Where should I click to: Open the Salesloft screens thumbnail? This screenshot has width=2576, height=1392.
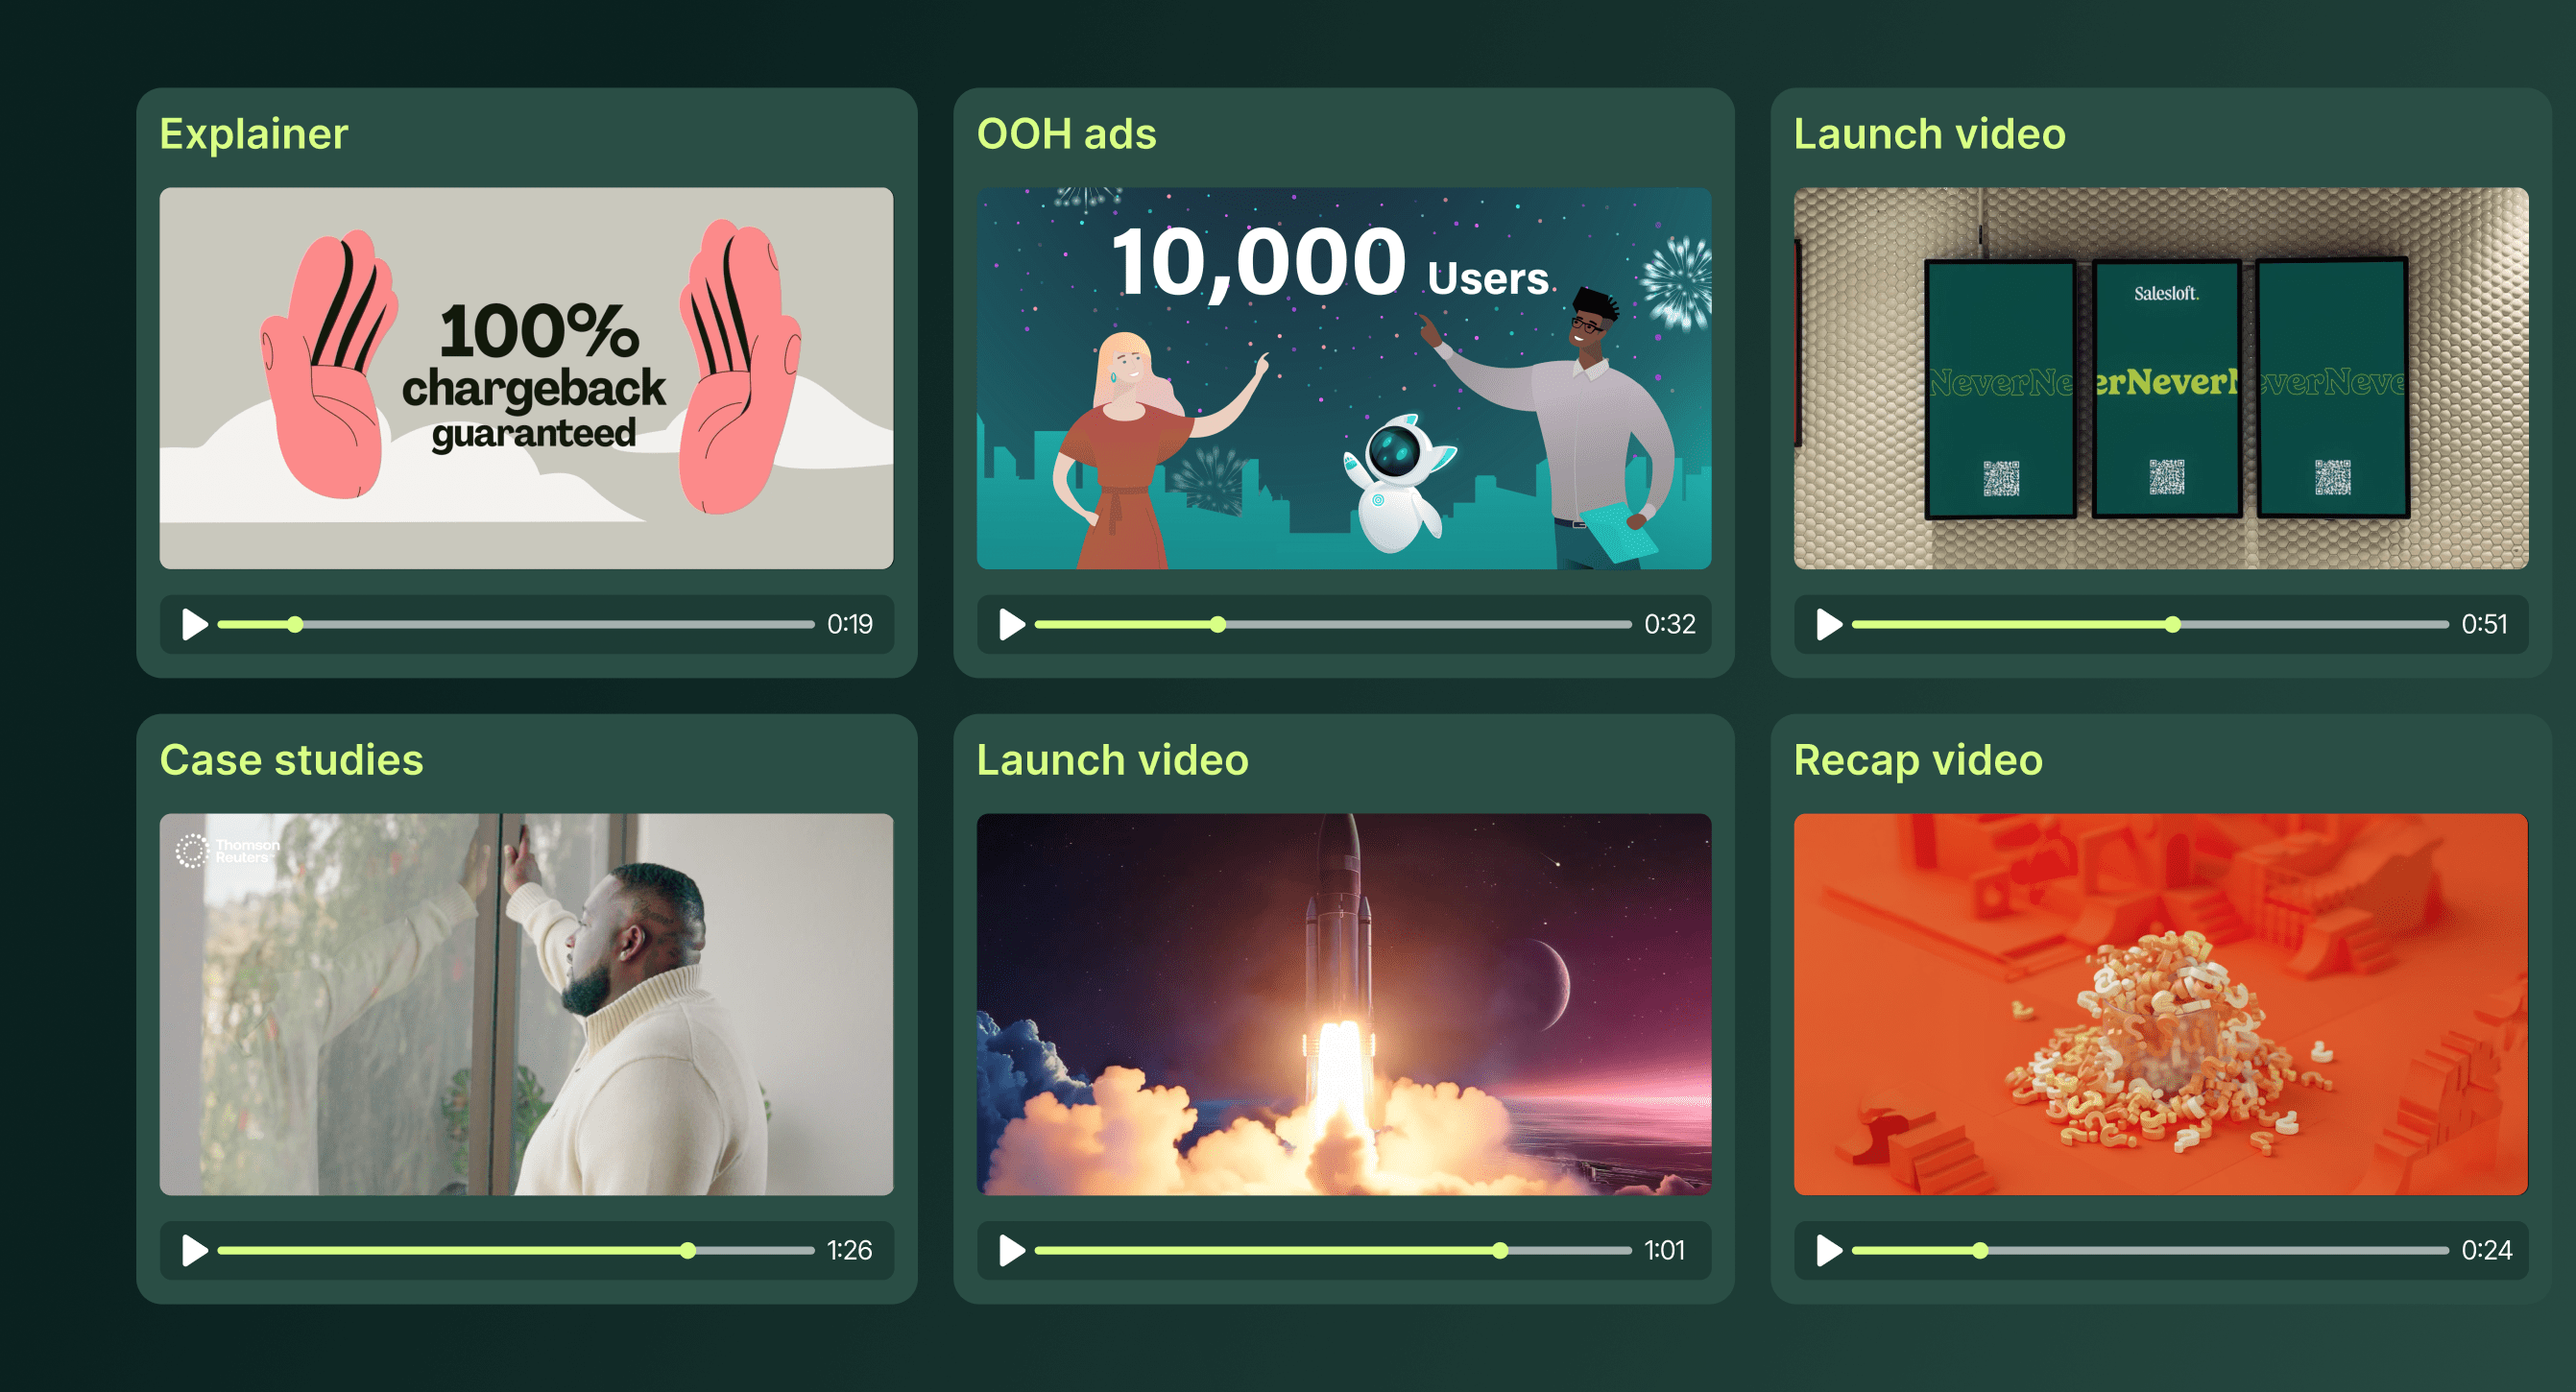pos(2160,378)
